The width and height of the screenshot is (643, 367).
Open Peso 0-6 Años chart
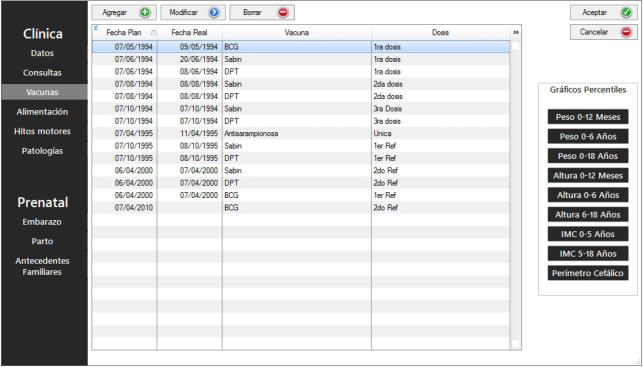point(588,137)
